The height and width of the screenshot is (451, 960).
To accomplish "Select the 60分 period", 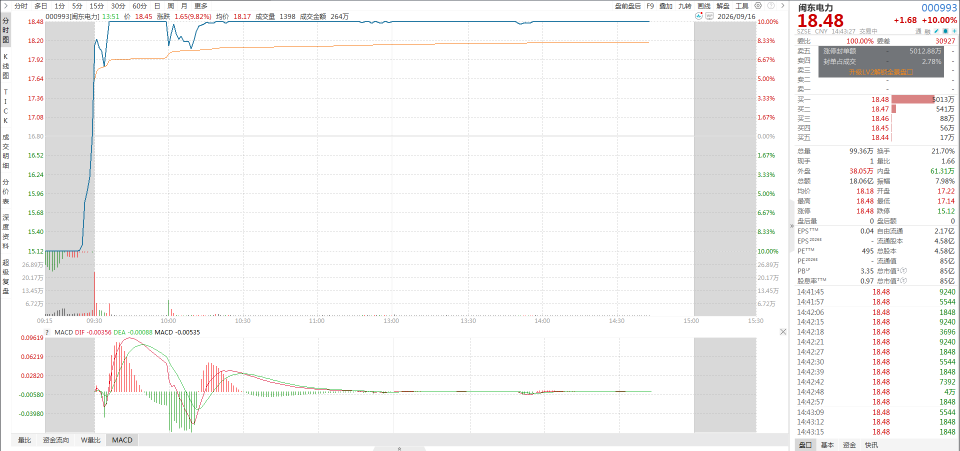I will coord(140,6).
